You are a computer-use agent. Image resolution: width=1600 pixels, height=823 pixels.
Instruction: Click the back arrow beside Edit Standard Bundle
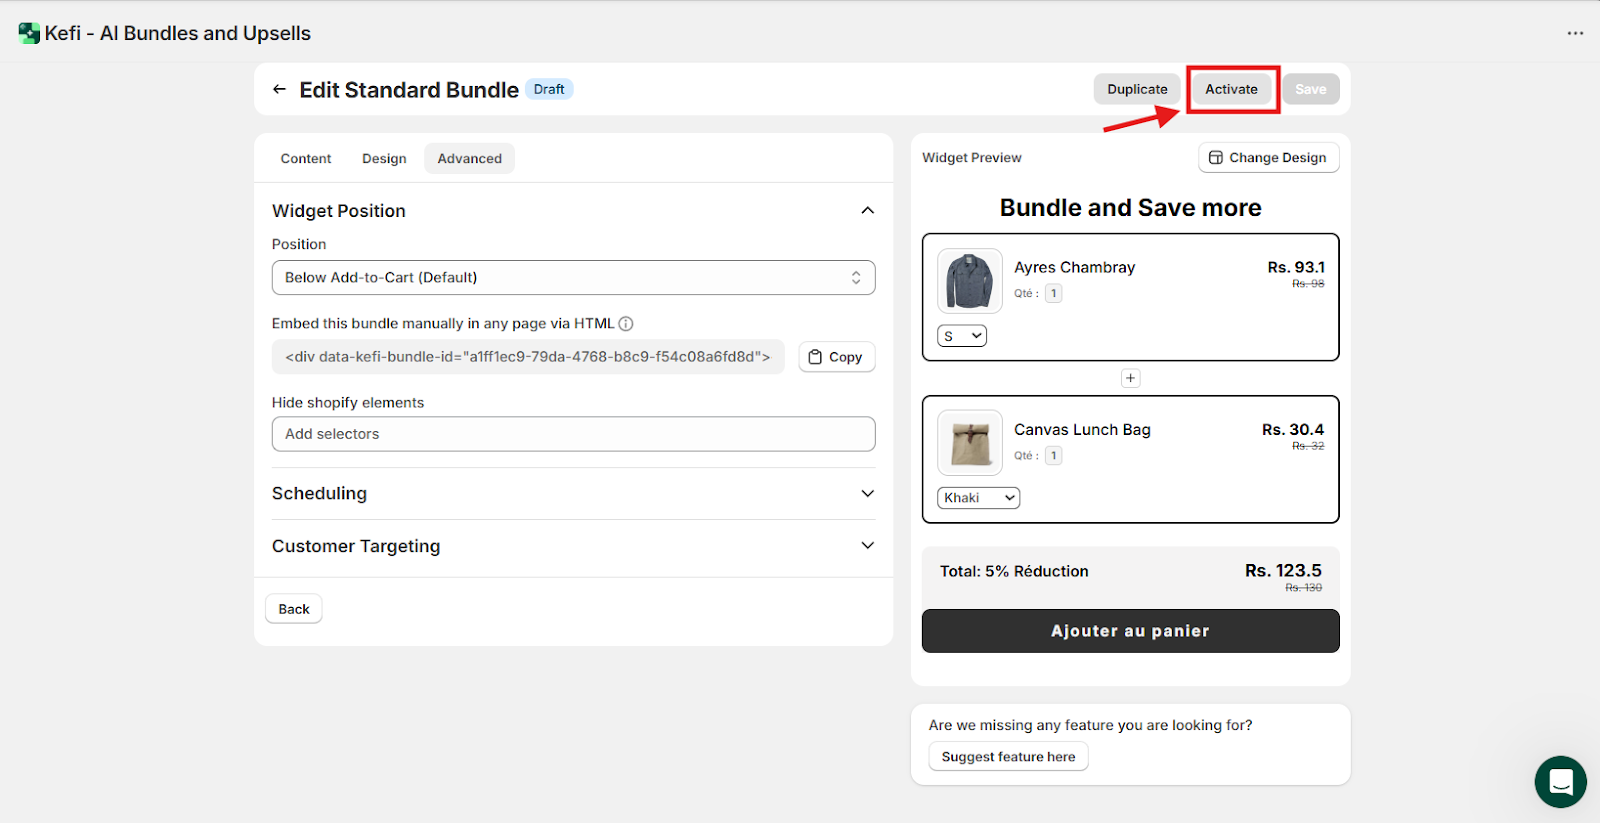pos(279,90)
